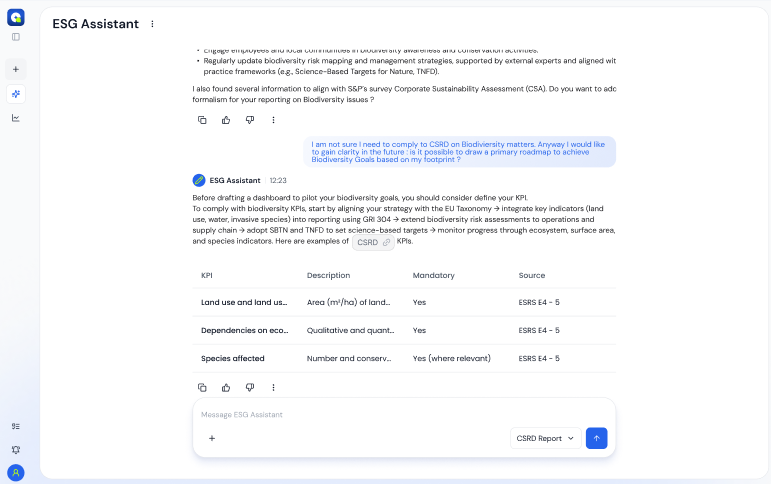771x484 pixels.
Task: Open the user profile avatar
Action: point(16,473)
